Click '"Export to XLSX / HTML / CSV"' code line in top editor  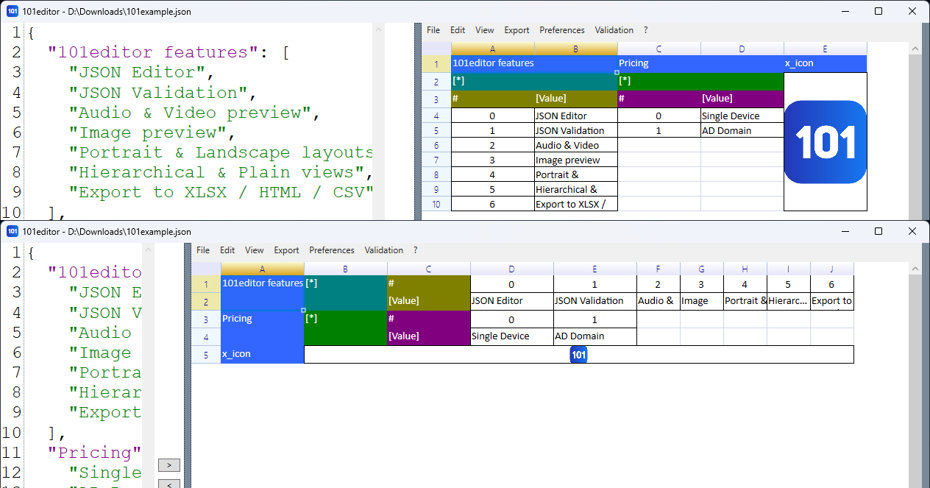(221, 193)
